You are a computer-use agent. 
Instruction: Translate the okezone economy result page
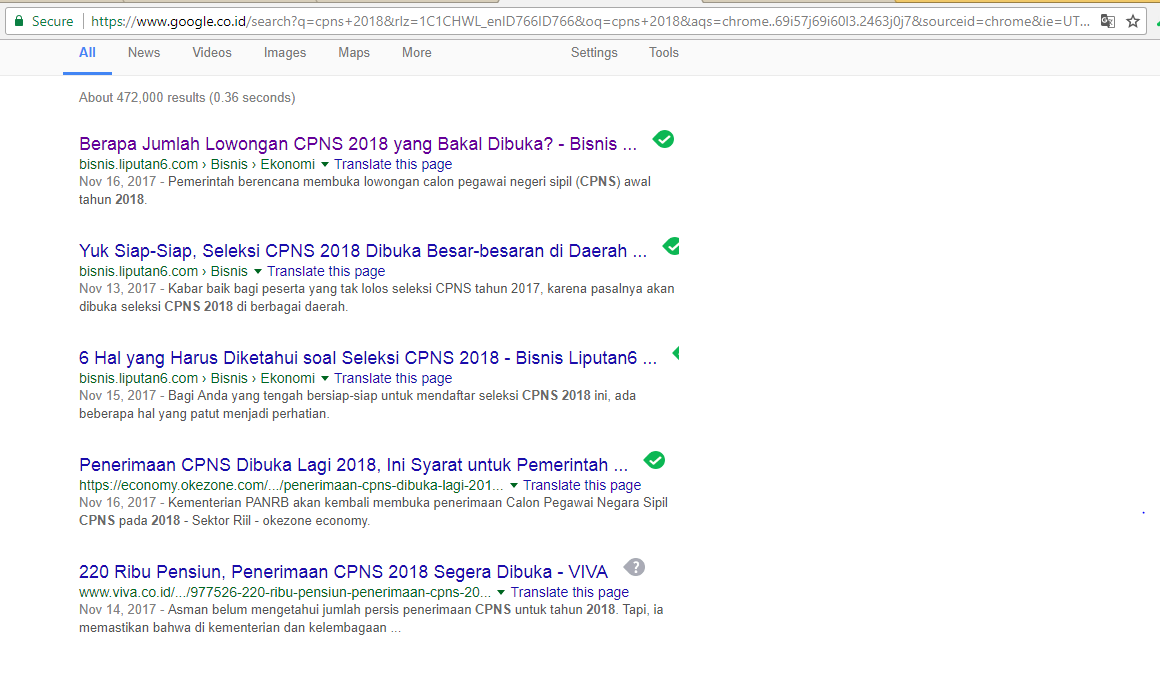point(582,486)
